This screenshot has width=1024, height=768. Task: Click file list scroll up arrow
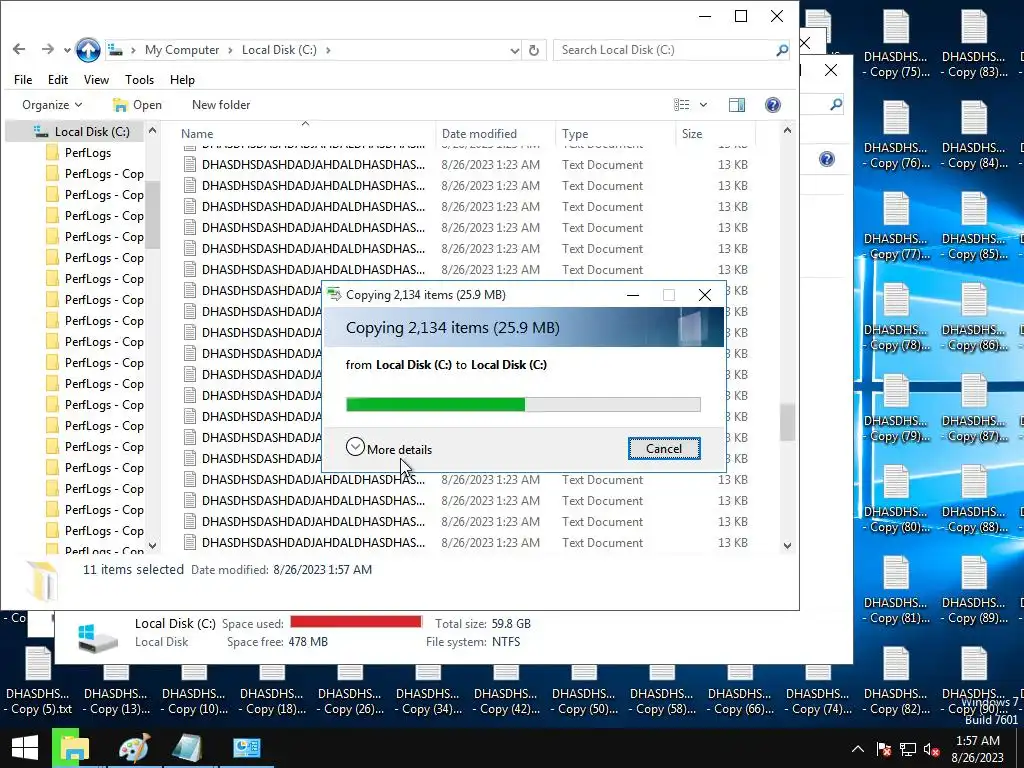click(787, 131)
